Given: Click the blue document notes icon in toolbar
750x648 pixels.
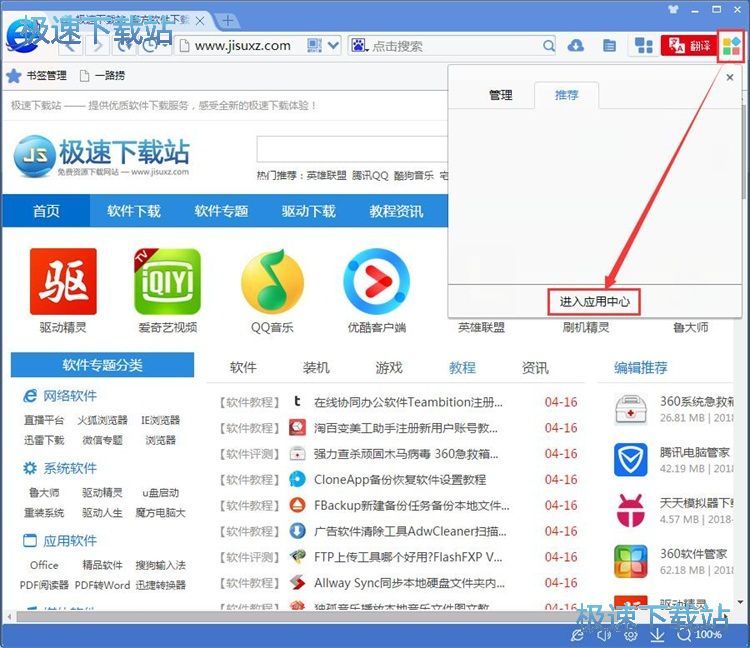Looking at the screenshot, I should point(609,46).
